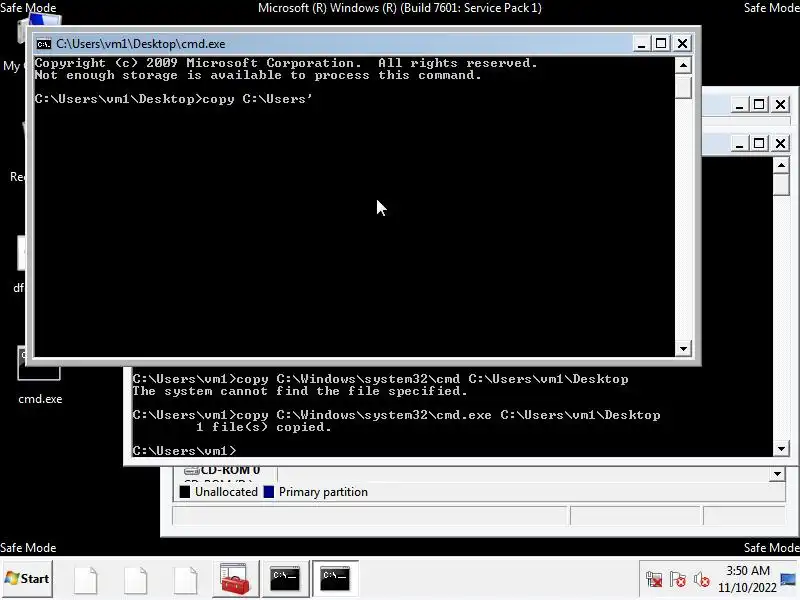Minimize the rearmost window behind cmd
The image size is (800, 600).
pyautogui.click(x=739, y=105)
